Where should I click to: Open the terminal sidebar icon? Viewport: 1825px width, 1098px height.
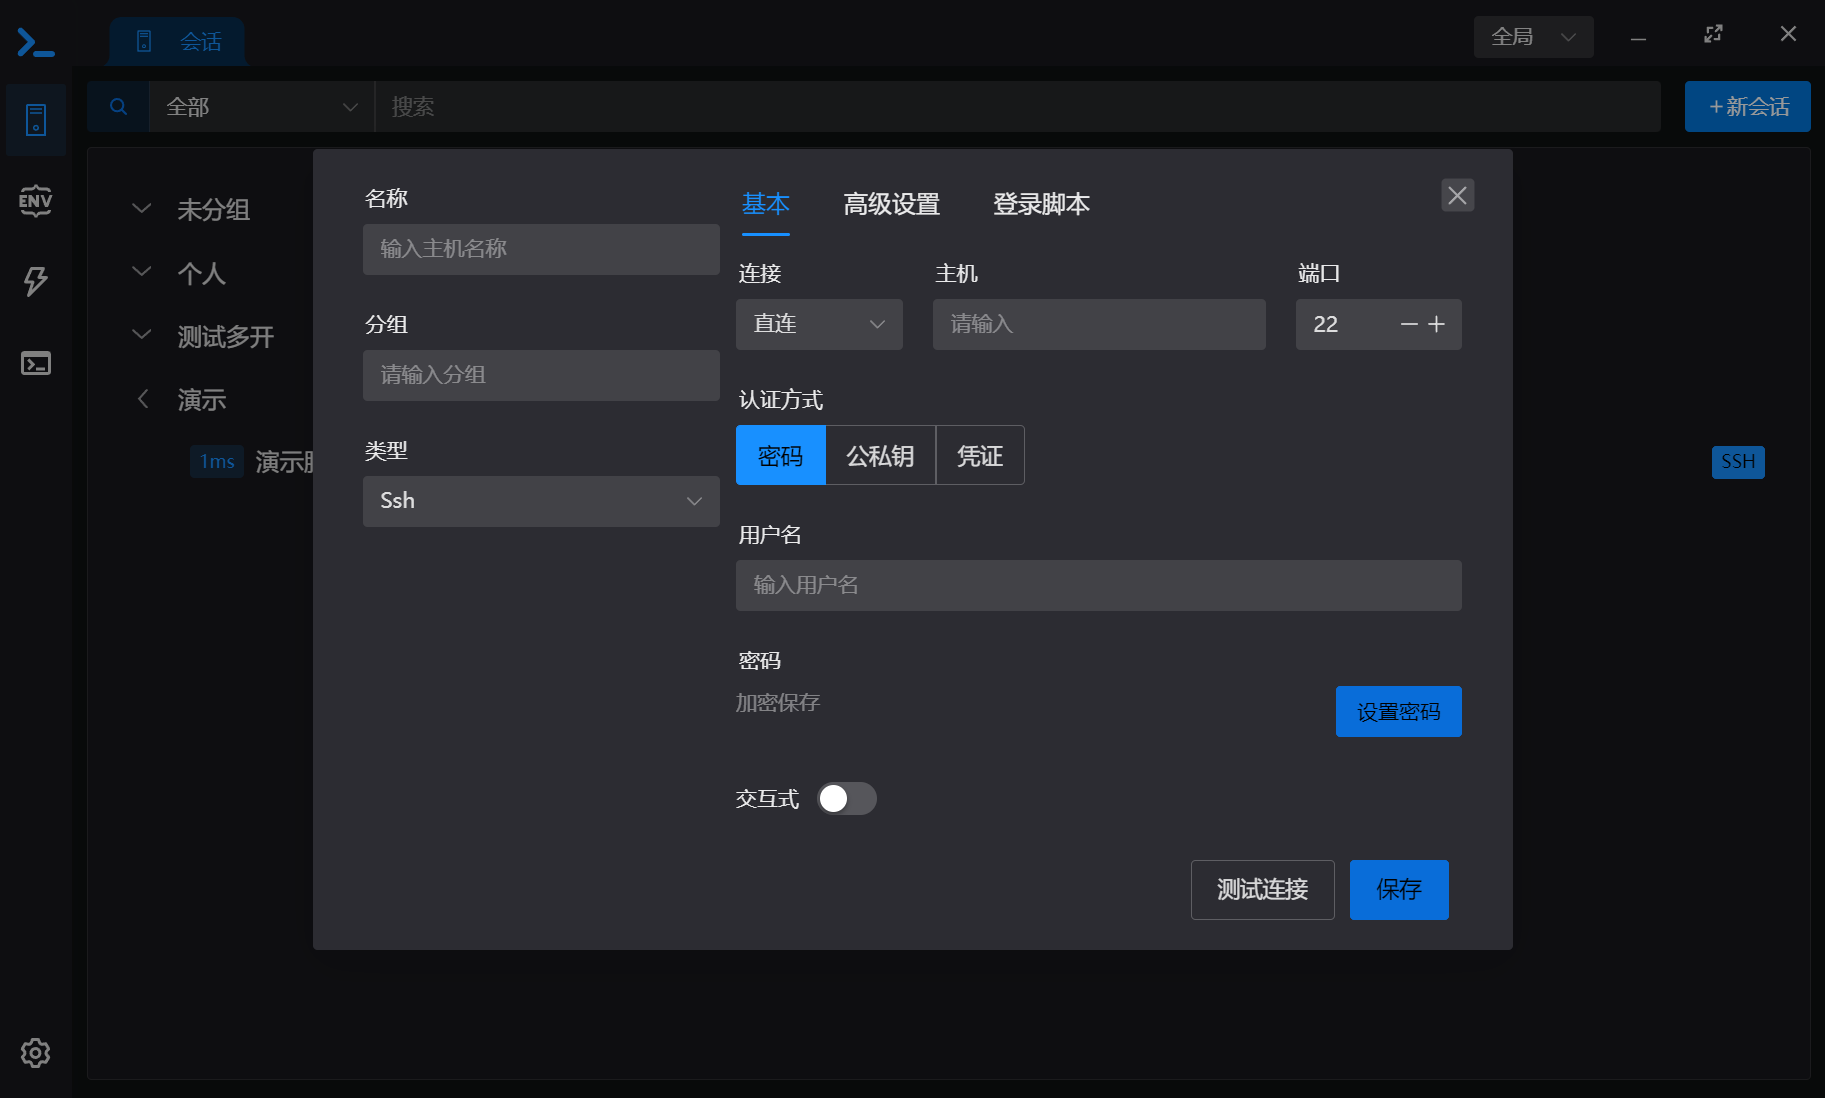click(x=36, y=363)
